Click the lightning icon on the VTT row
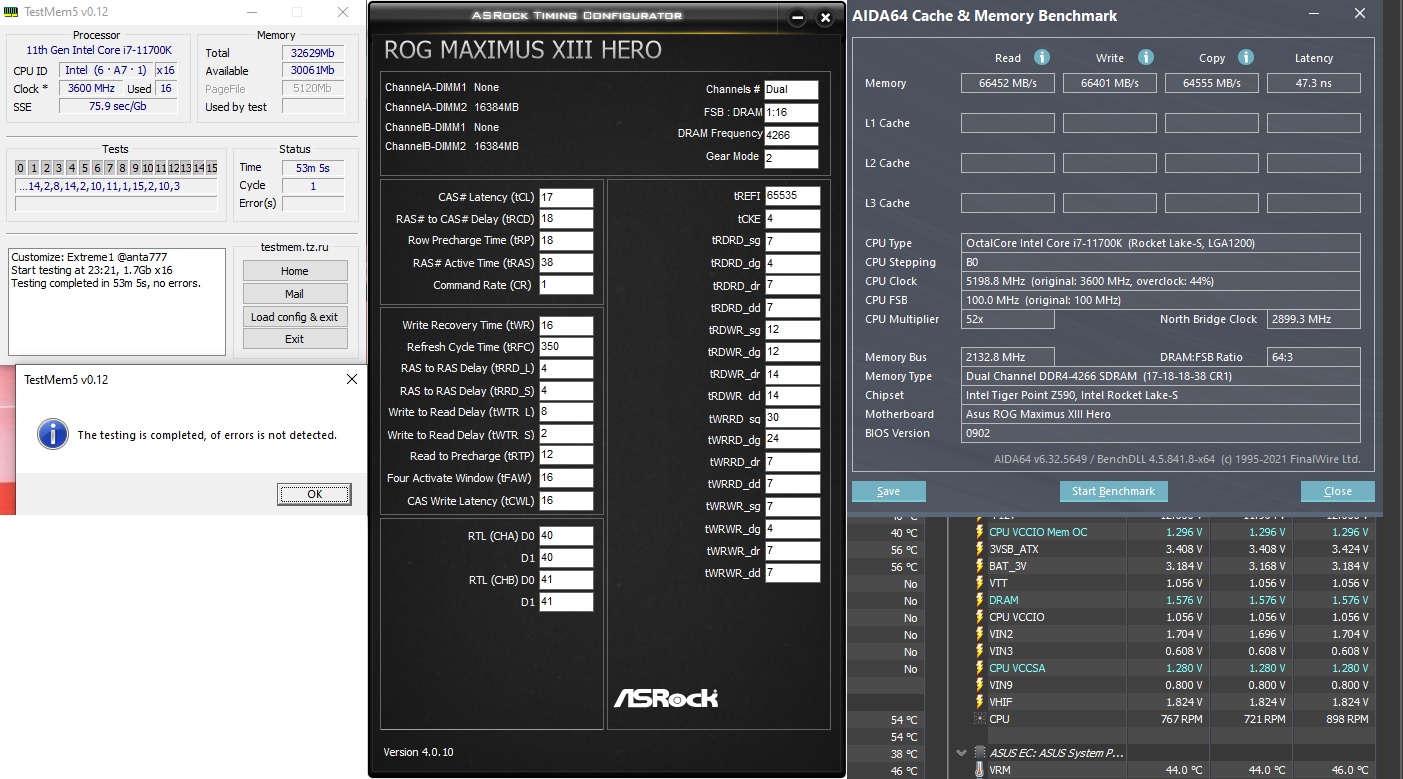 (x=979, y=583)
